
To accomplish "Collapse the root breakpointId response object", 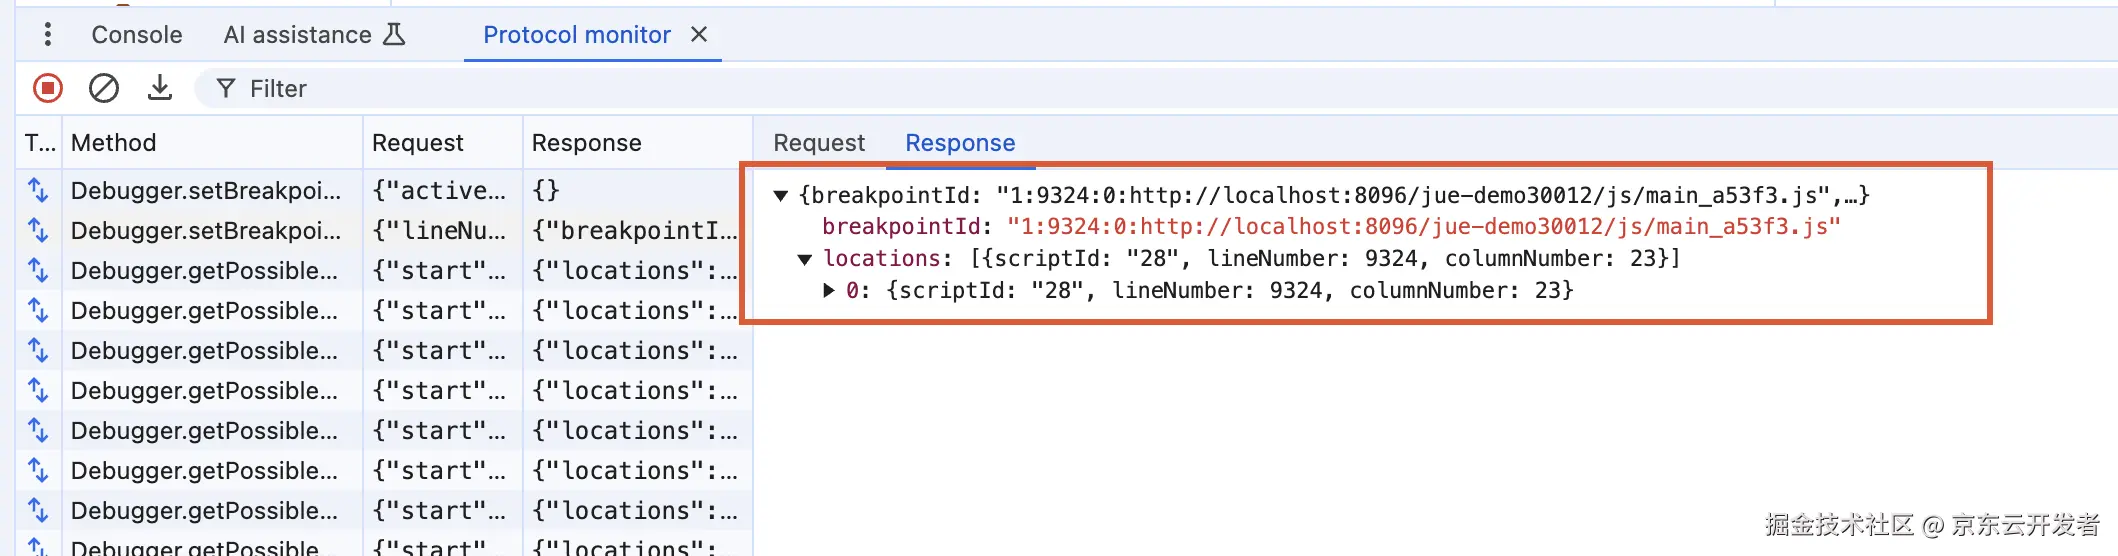I will click(x=781, y=196).
